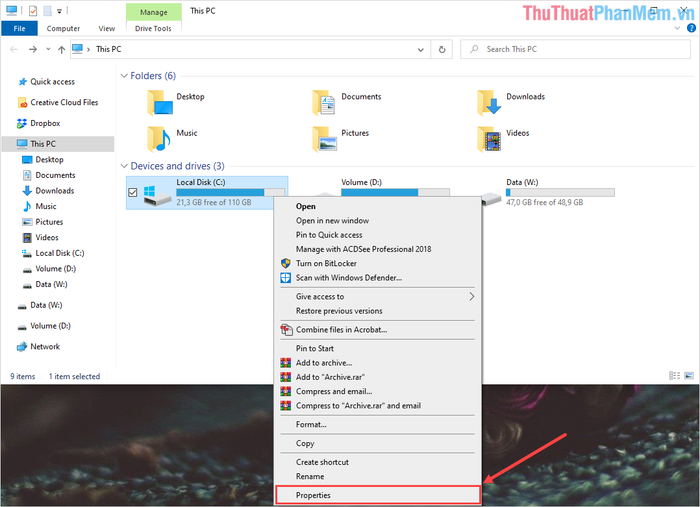
Task: Click the Network icon in sidebar
Action: pos(22,347)
